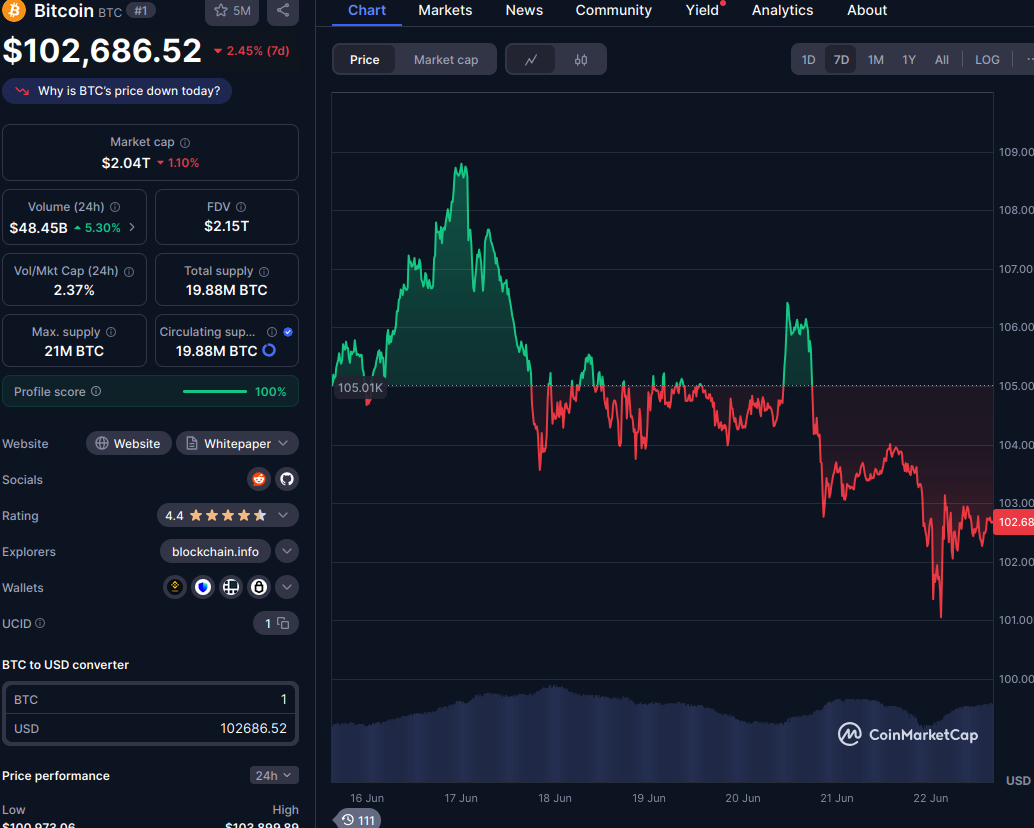Open Circulating supply info icon

tap(272, 332)
